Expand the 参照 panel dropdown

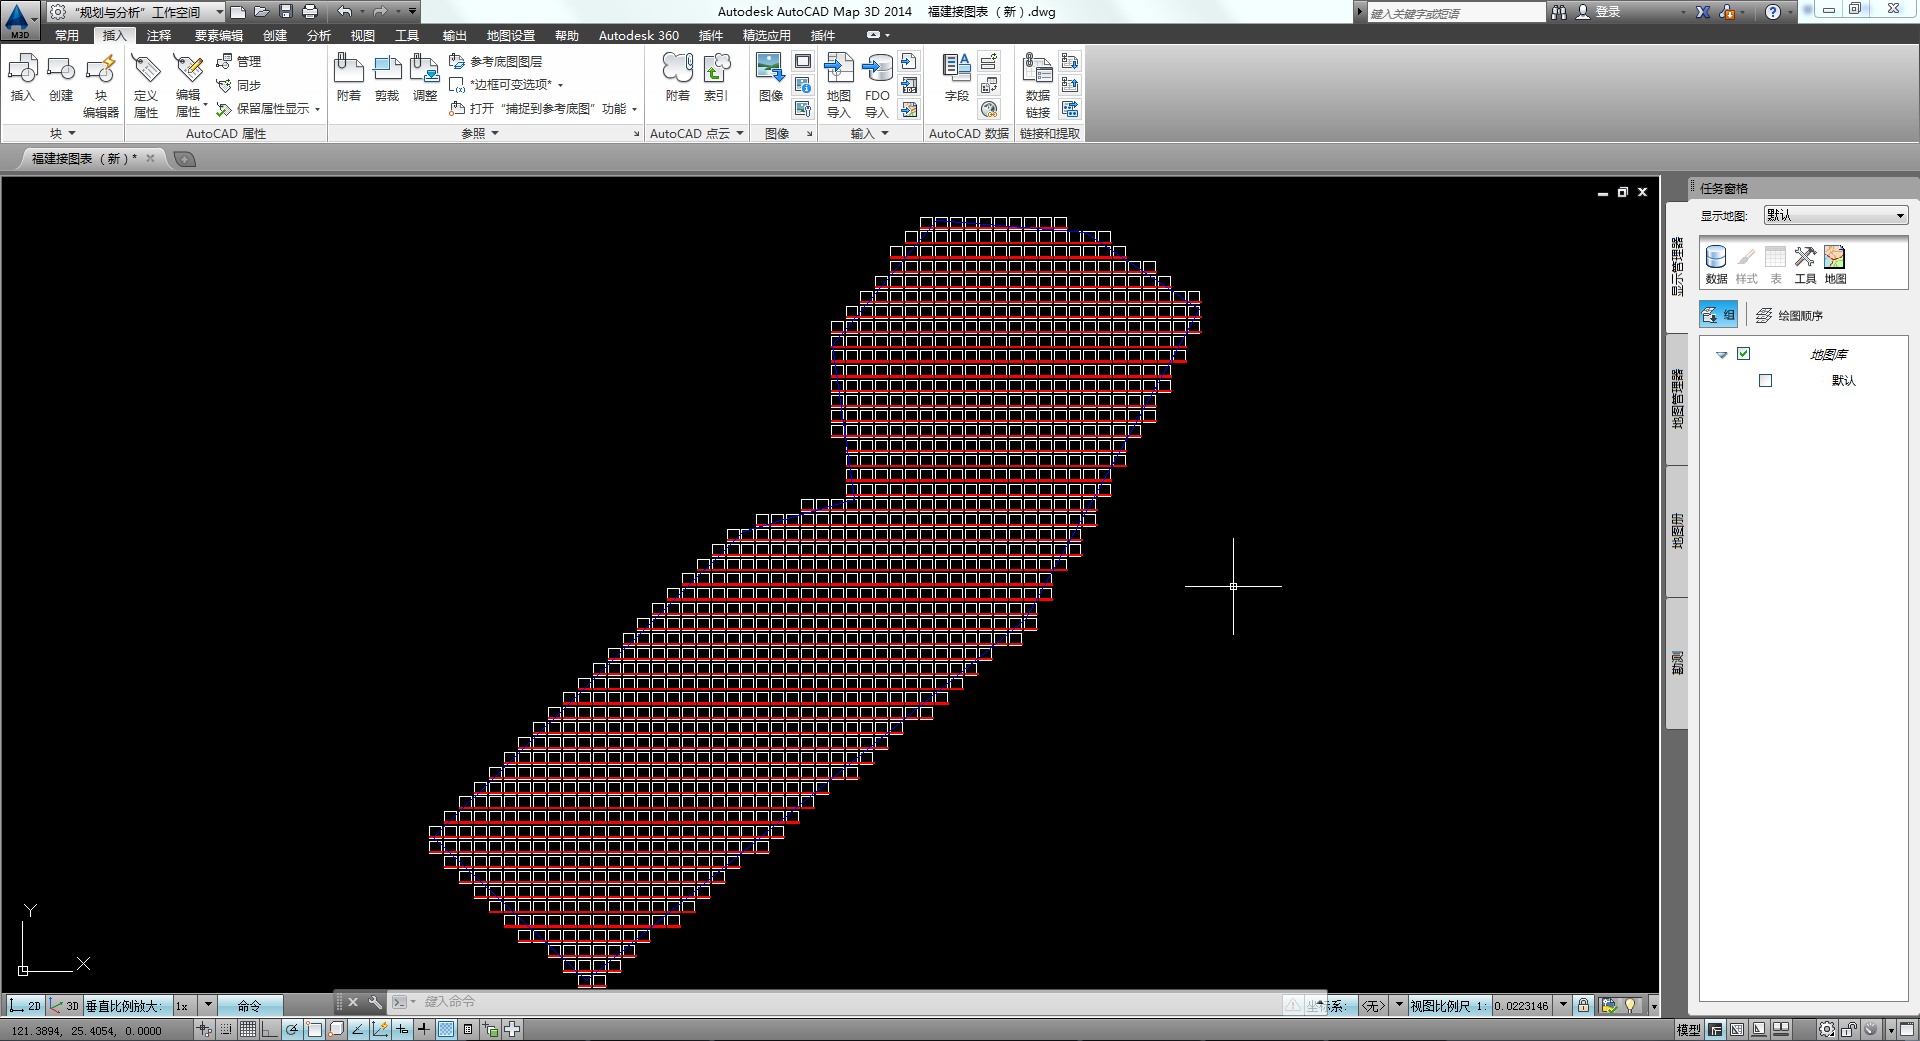tap(480, 133)
